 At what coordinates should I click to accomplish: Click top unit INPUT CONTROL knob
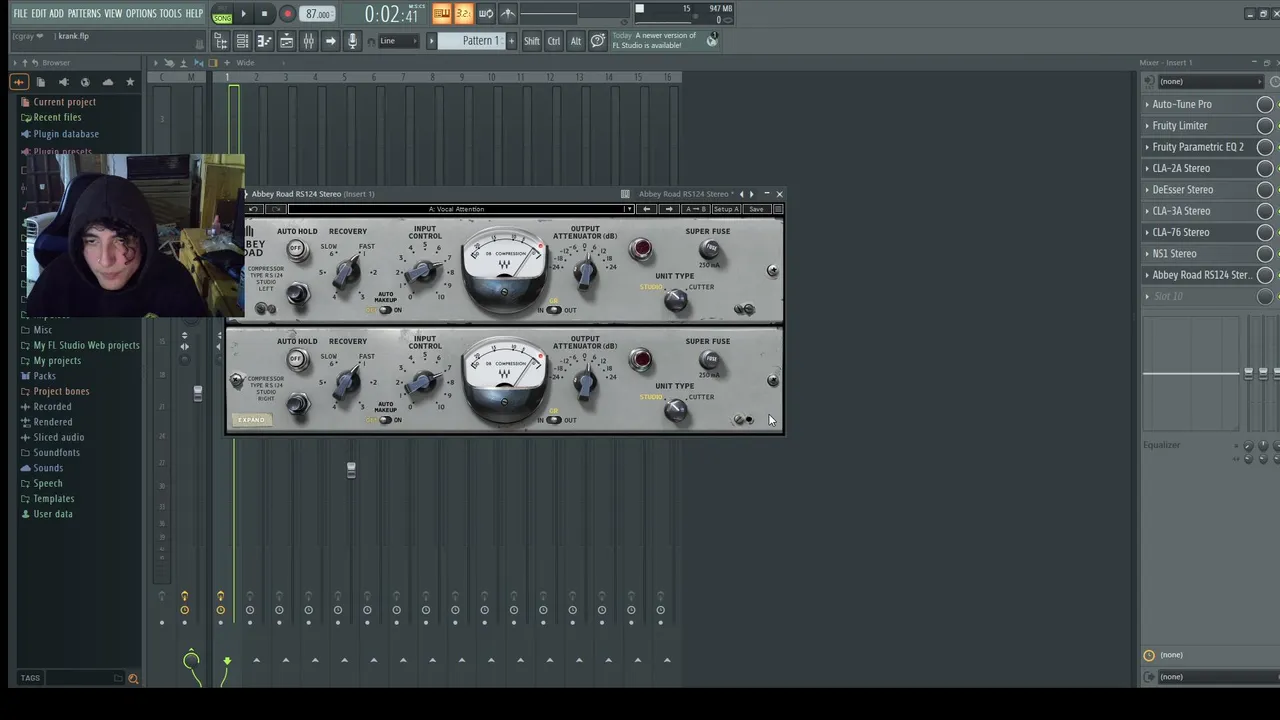tap(422, 271)
